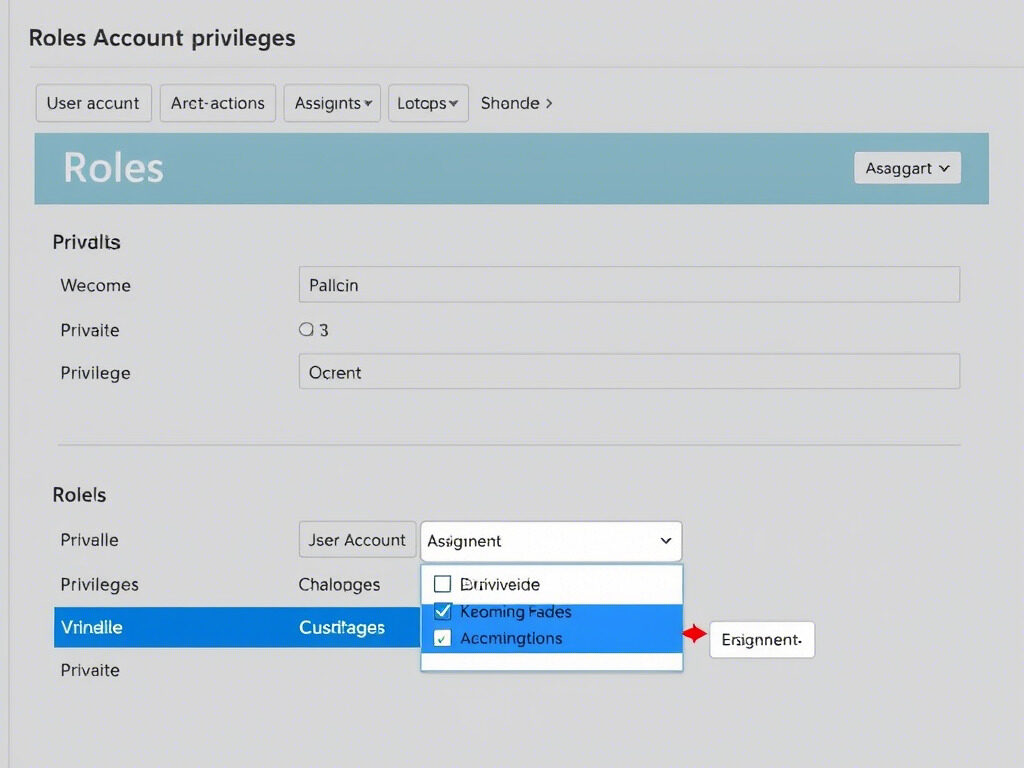
Task: Select the highlighted Vrinalle row
Action: pyautogui.click(x=92, y=627)
